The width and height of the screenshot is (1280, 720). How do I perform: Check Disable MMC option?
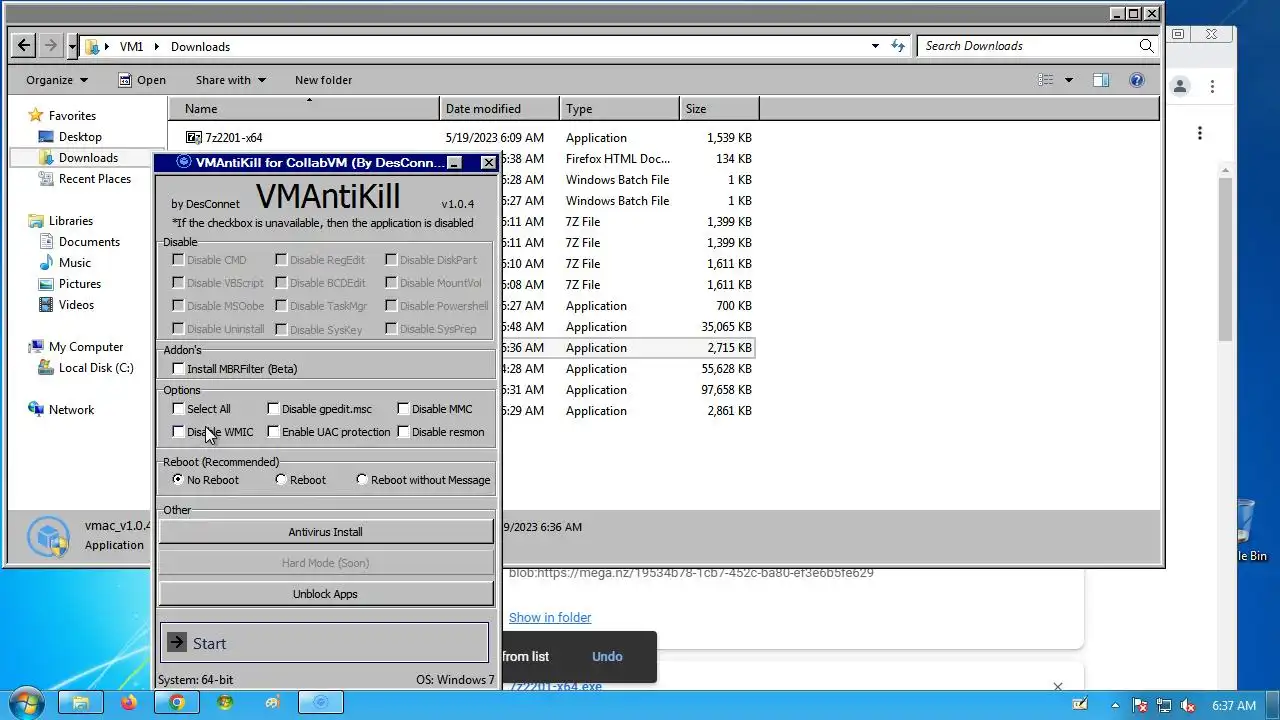403,409
